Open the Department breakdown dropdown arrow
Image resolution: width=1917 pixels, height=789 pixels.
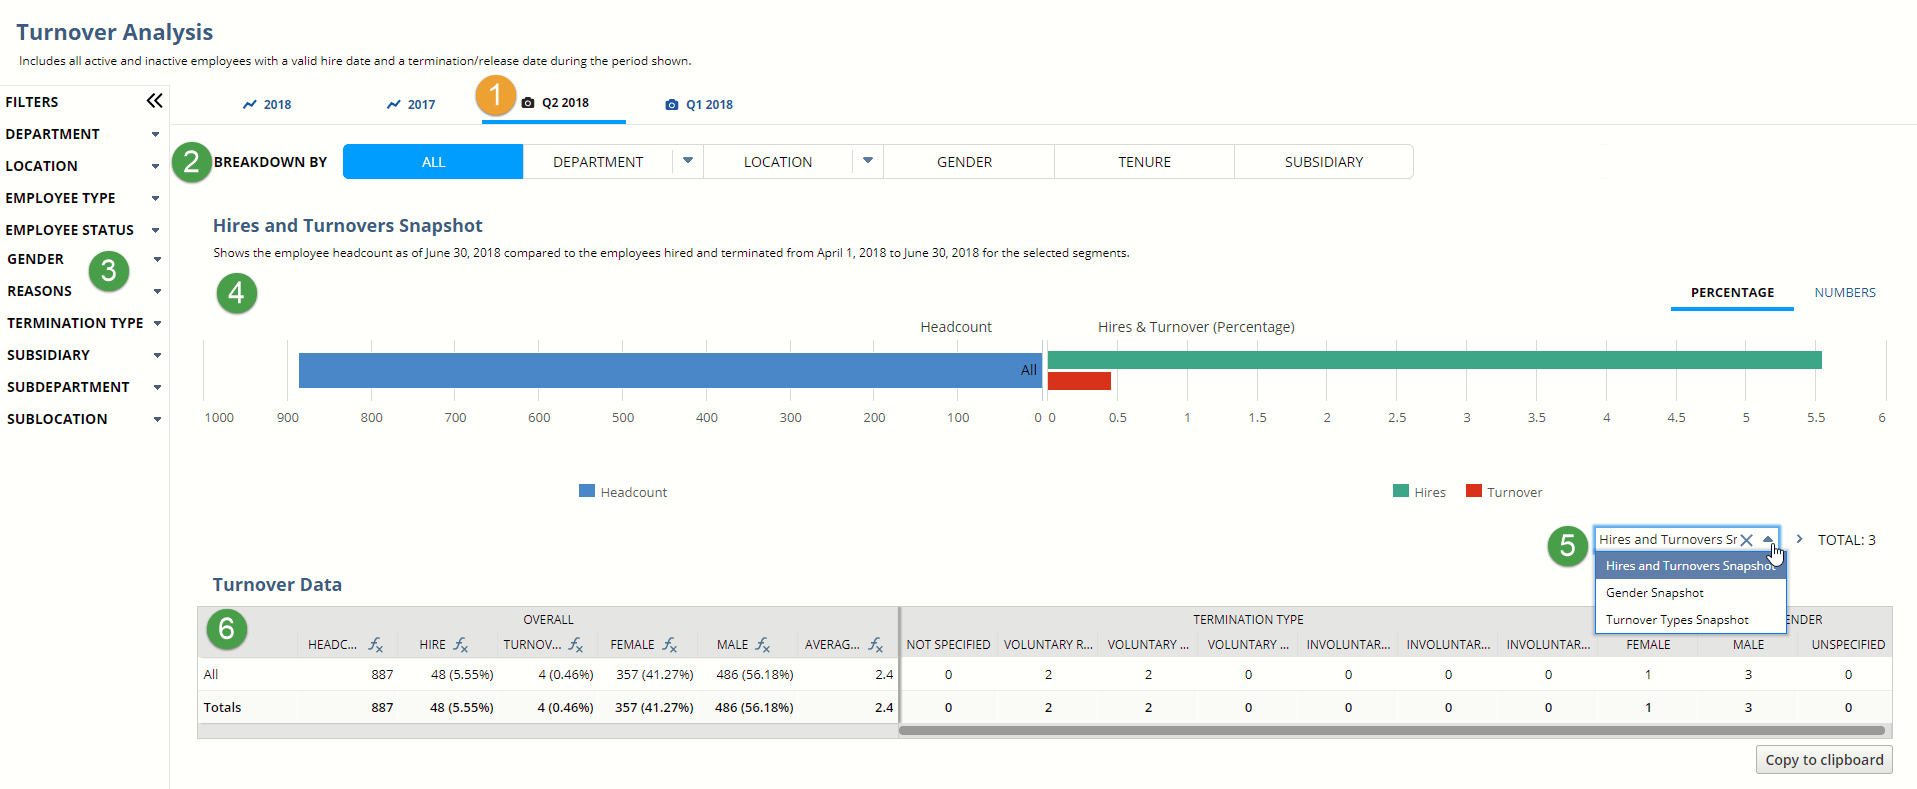coord(688,161)
